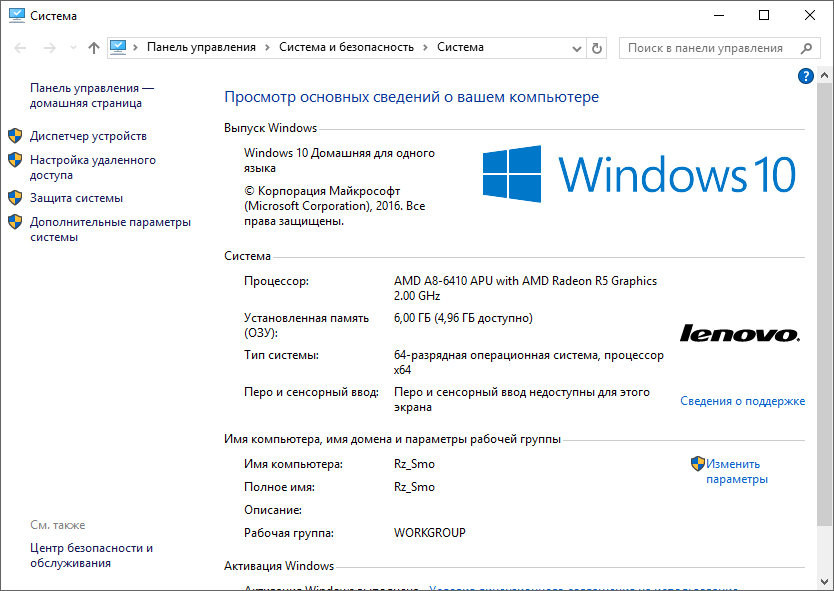
Task: Click the Windows 10 Домашняя для одного языка text
Action: (x=339, y=160)
